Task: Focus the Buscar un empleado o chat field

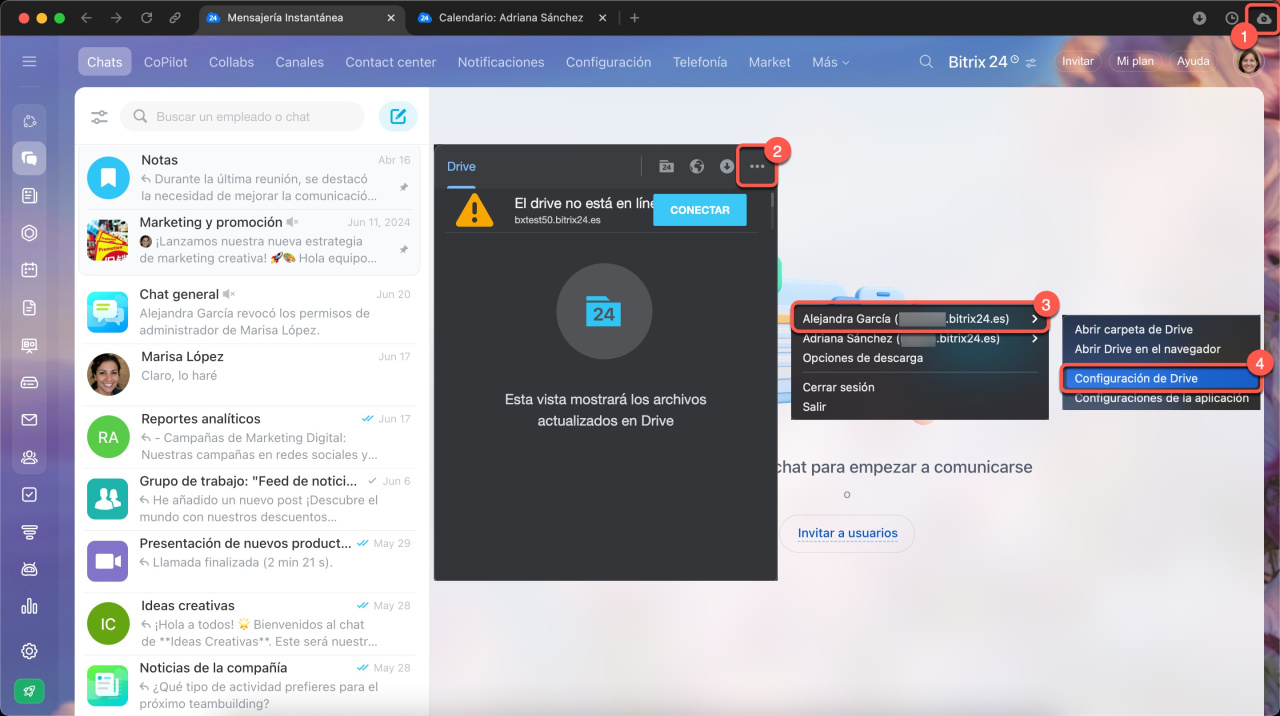Action: click(x=242, y=117)
